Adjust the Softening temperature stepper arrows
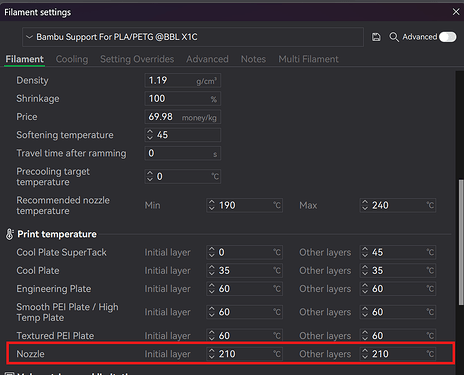Image resolution: width=464 pixels, height=375 pixels. point(150,135)
